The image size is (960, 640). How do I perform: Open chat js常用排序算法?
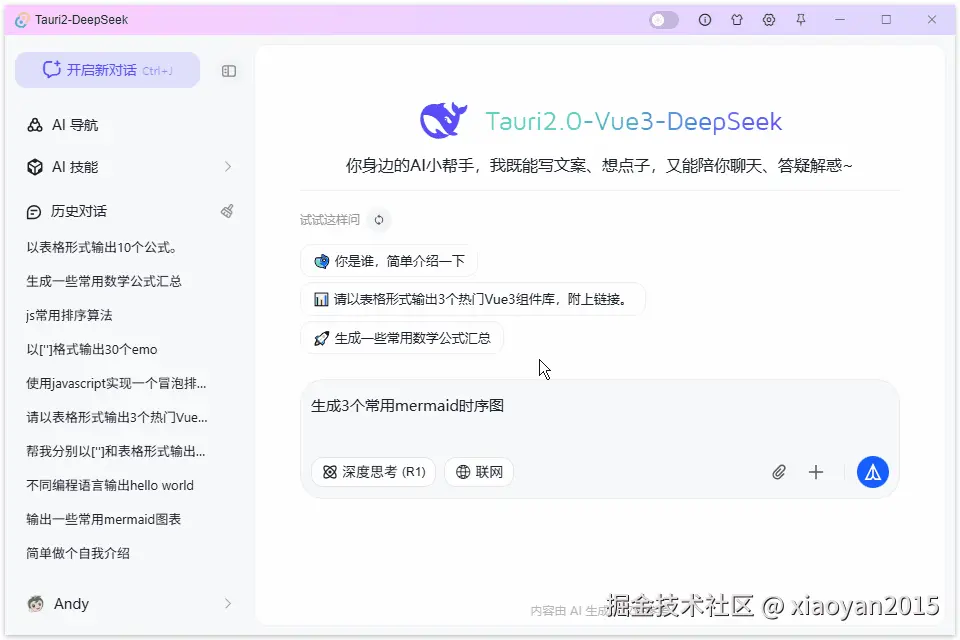[69, 315]
